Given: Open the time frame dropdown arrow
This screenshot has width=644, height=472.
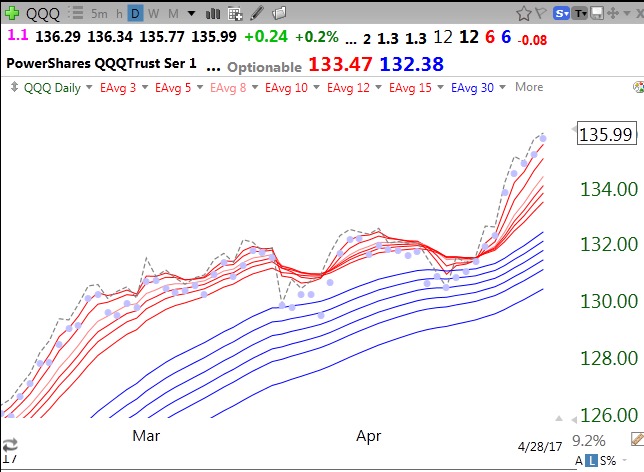Looking at the screenshot, I should point(191,14).
